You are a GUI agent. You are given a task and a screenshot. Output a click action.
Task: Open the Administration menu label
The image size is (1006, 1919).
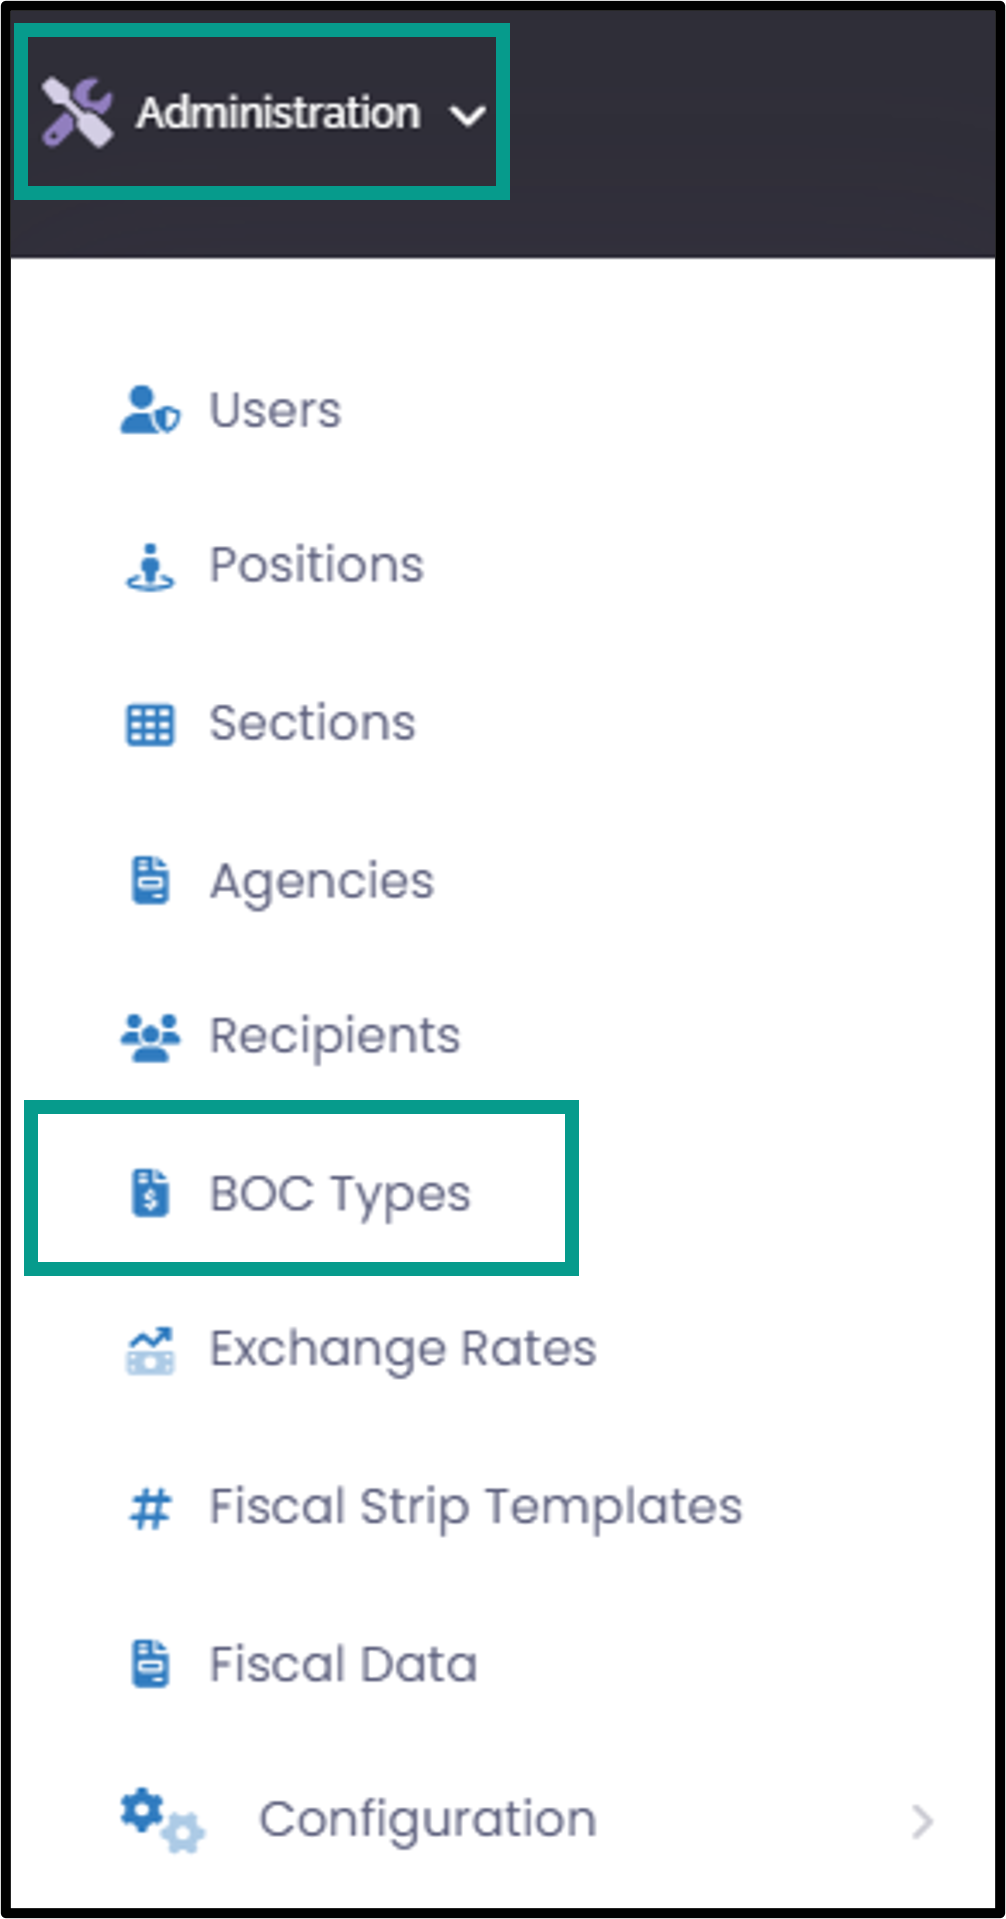point(278,113)
